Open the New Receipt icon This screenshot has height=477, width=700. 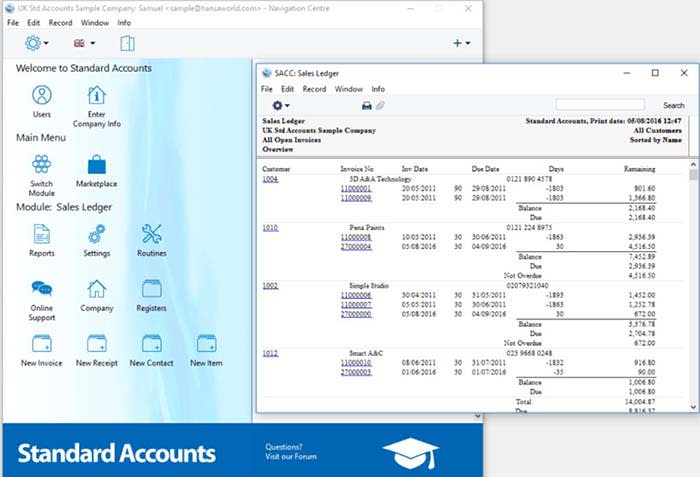click(x=96, y=345)
